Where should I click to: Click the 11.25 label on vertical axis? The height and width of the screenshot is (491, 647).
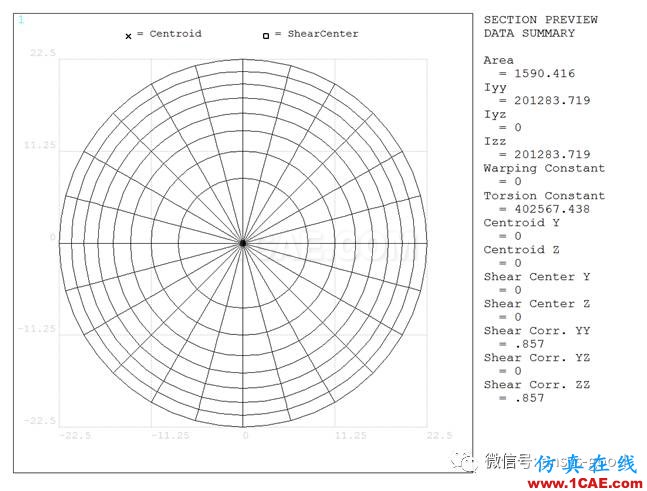40,145
